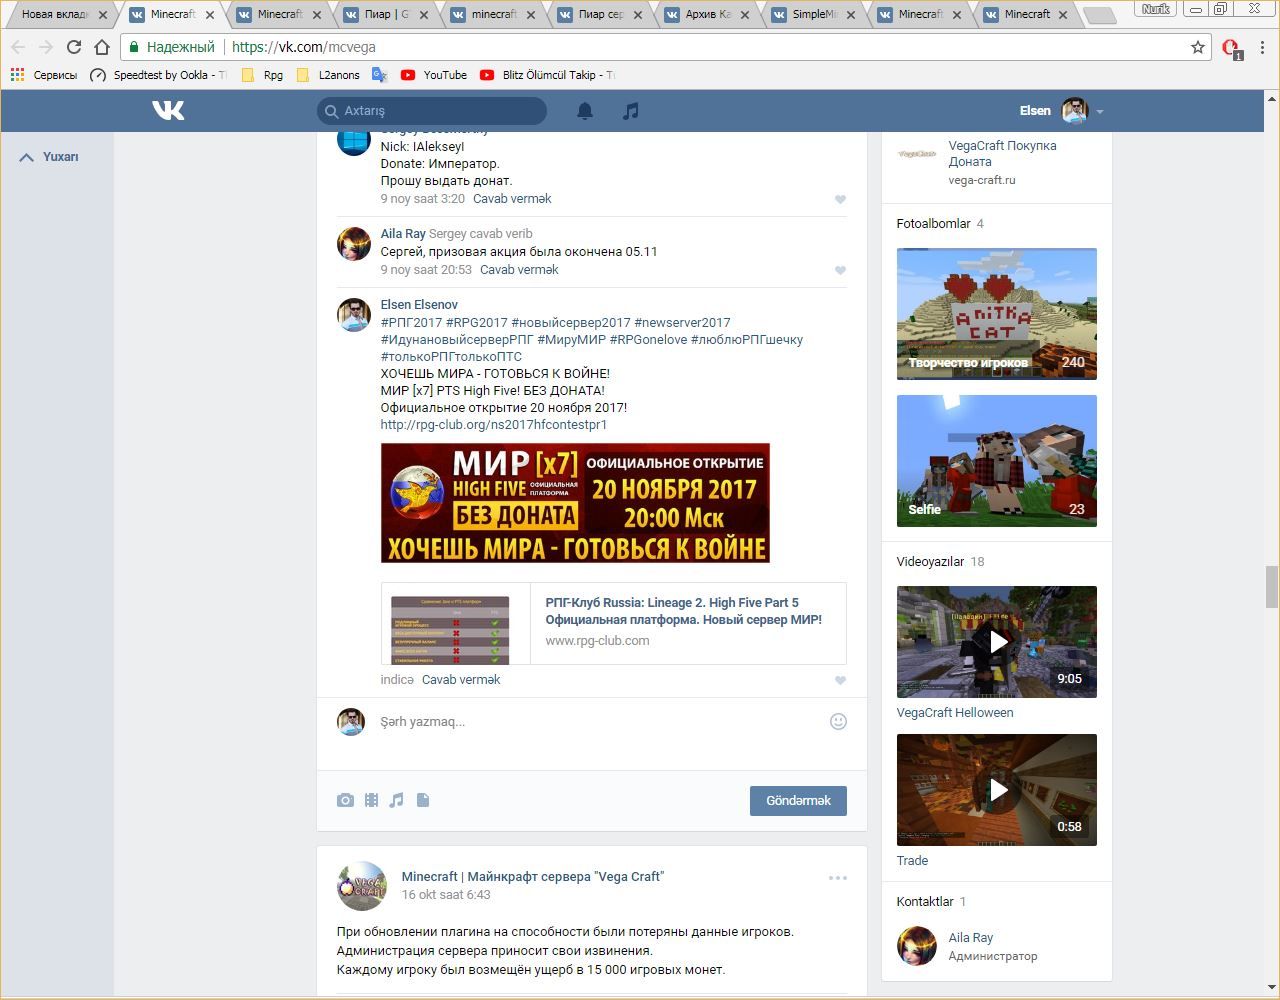Screen dimensions: 1280x1000
Task: Open the Творчество игроков photo album
Action: 997,314
